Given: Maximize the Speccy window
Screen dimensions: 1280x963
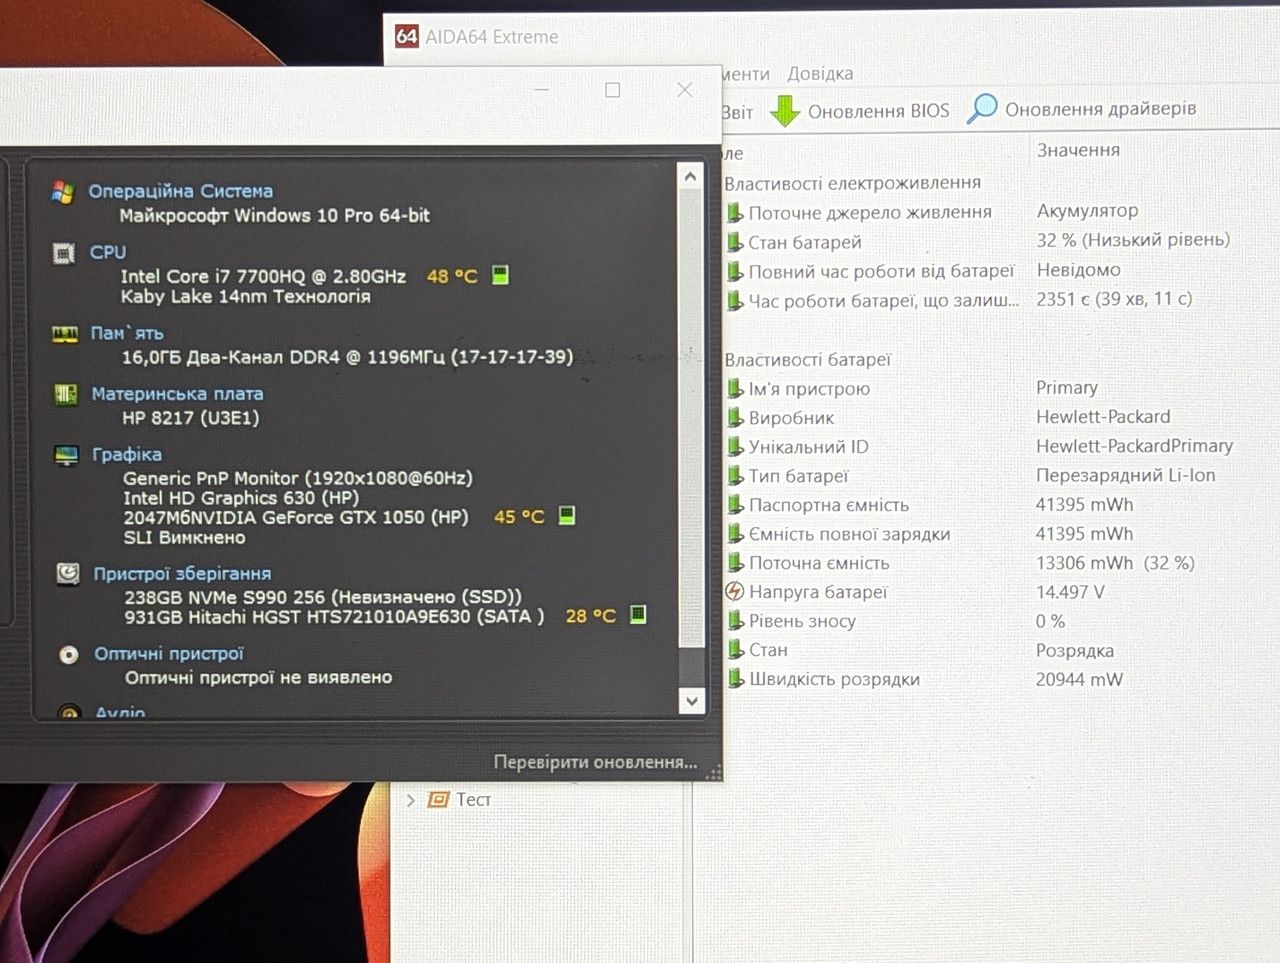Looking at the screenshot, I should 613,90.
